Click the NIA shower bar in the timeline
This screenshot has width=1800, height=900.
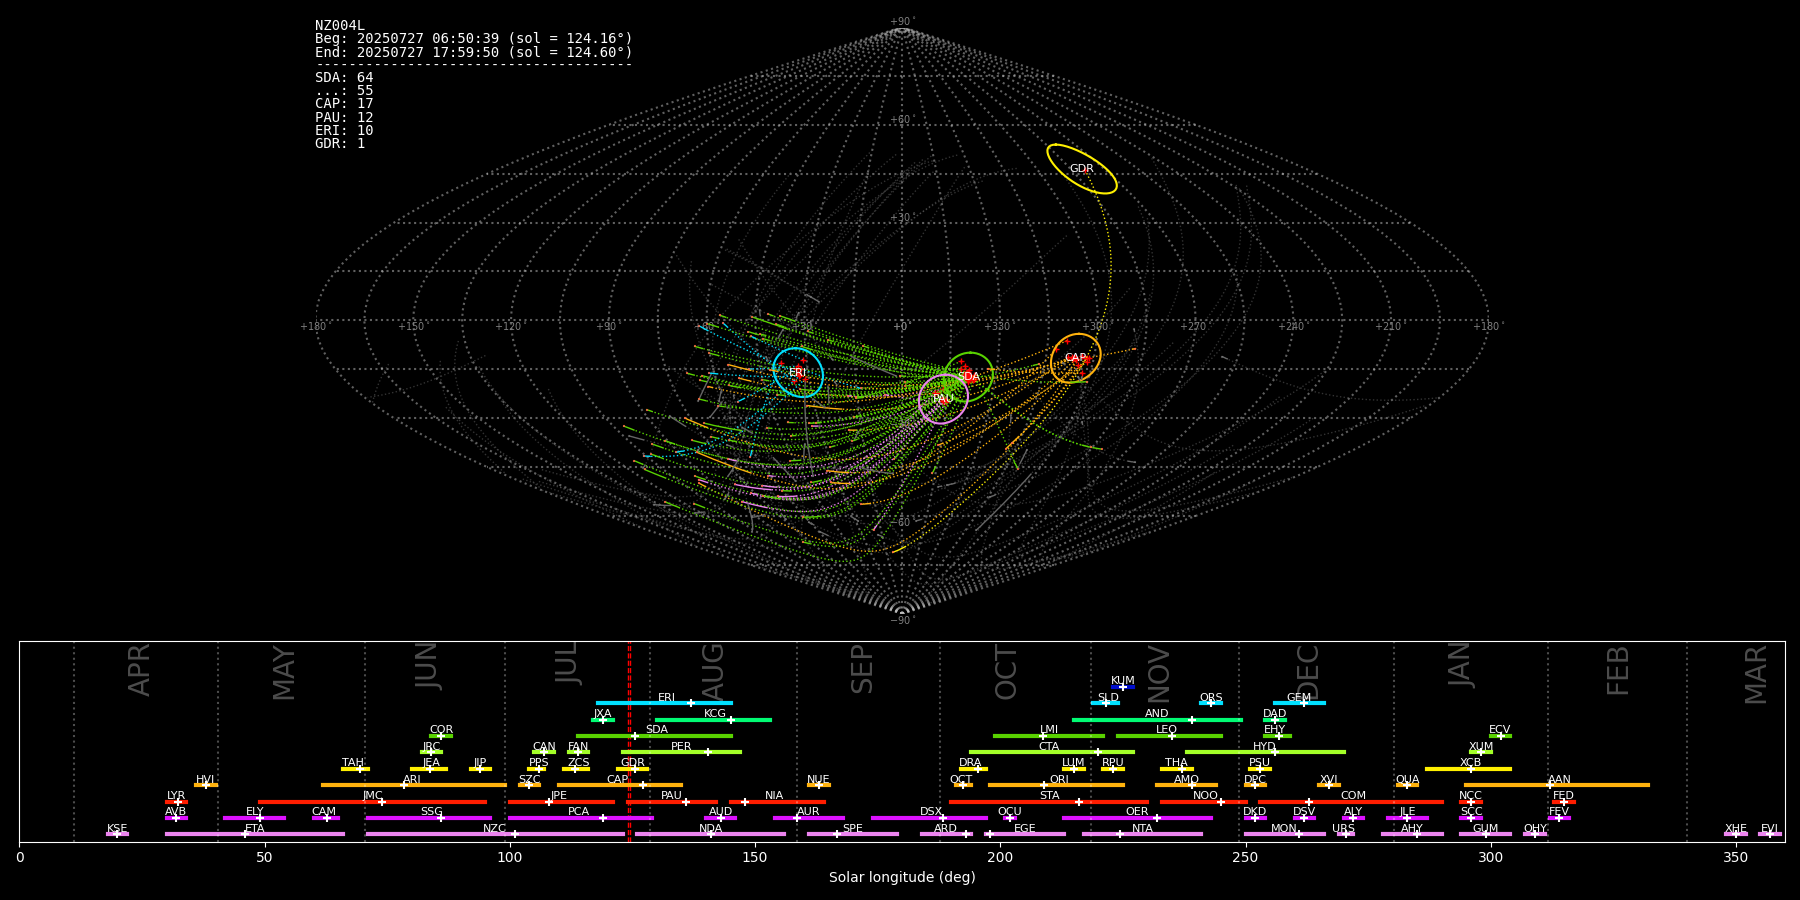(777, 802)
